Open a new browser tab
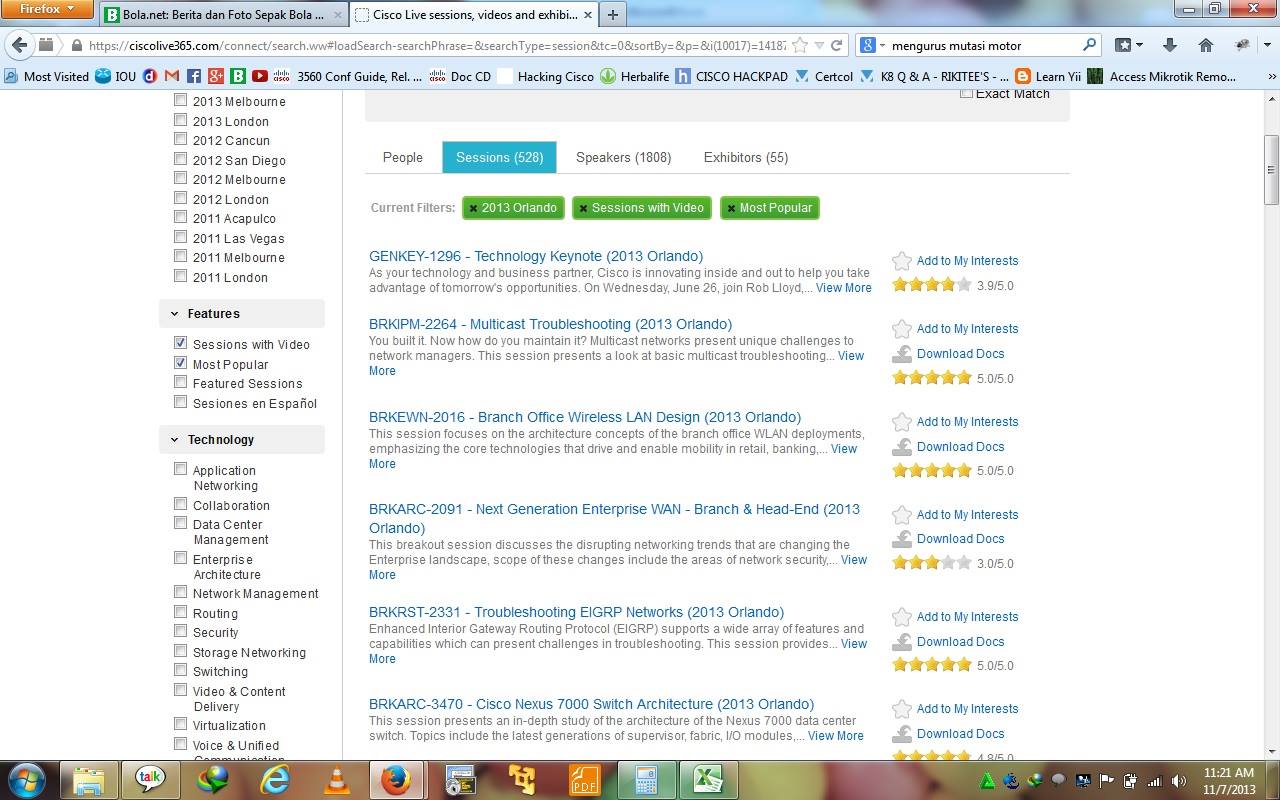1280x800 pixels. click(x=612, y=14)
